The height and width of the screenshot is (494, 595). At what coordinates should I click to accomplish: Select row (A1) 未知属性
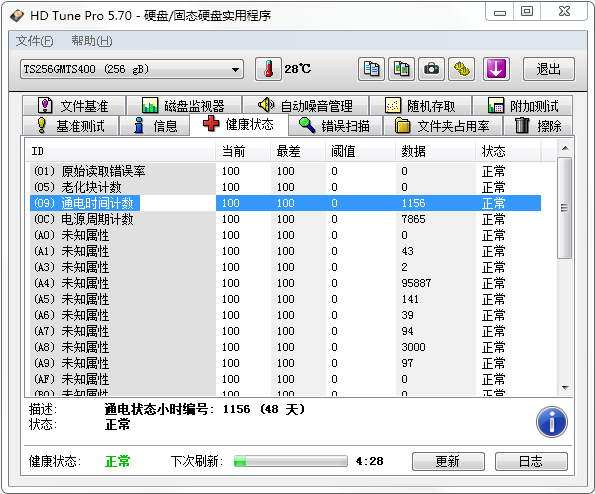coord(285,251)
